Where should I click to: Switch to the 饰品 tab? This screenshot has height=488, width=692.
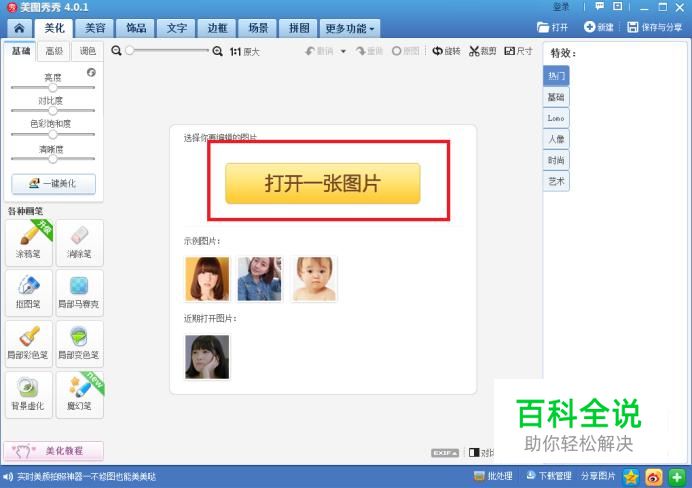coord(135,29)
